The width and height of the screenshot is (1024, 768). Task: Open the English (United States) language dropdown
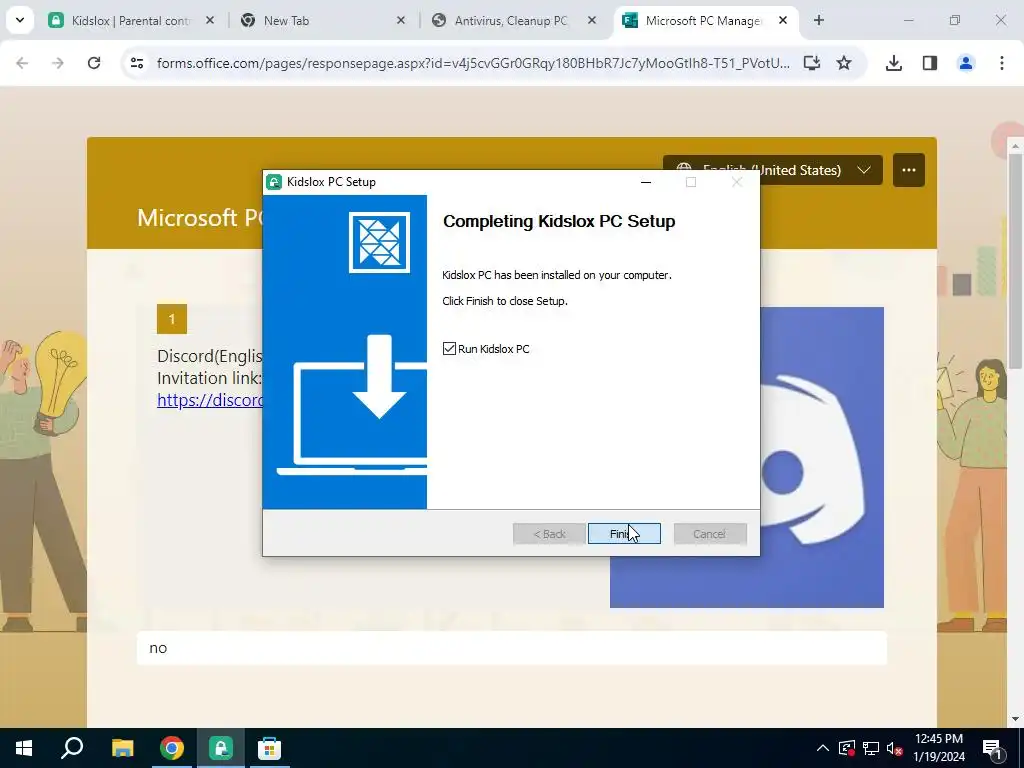[x=773, y=170]
